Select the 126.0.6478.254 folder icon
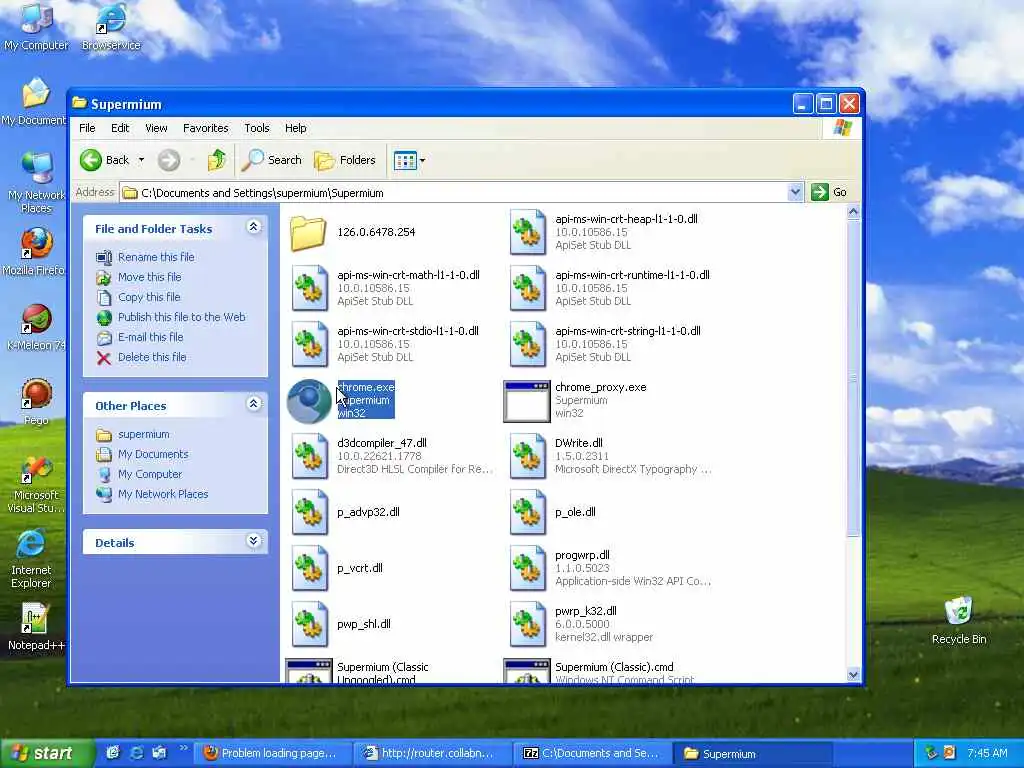This screenshot has height=768, width=1024. pos(308,232)
